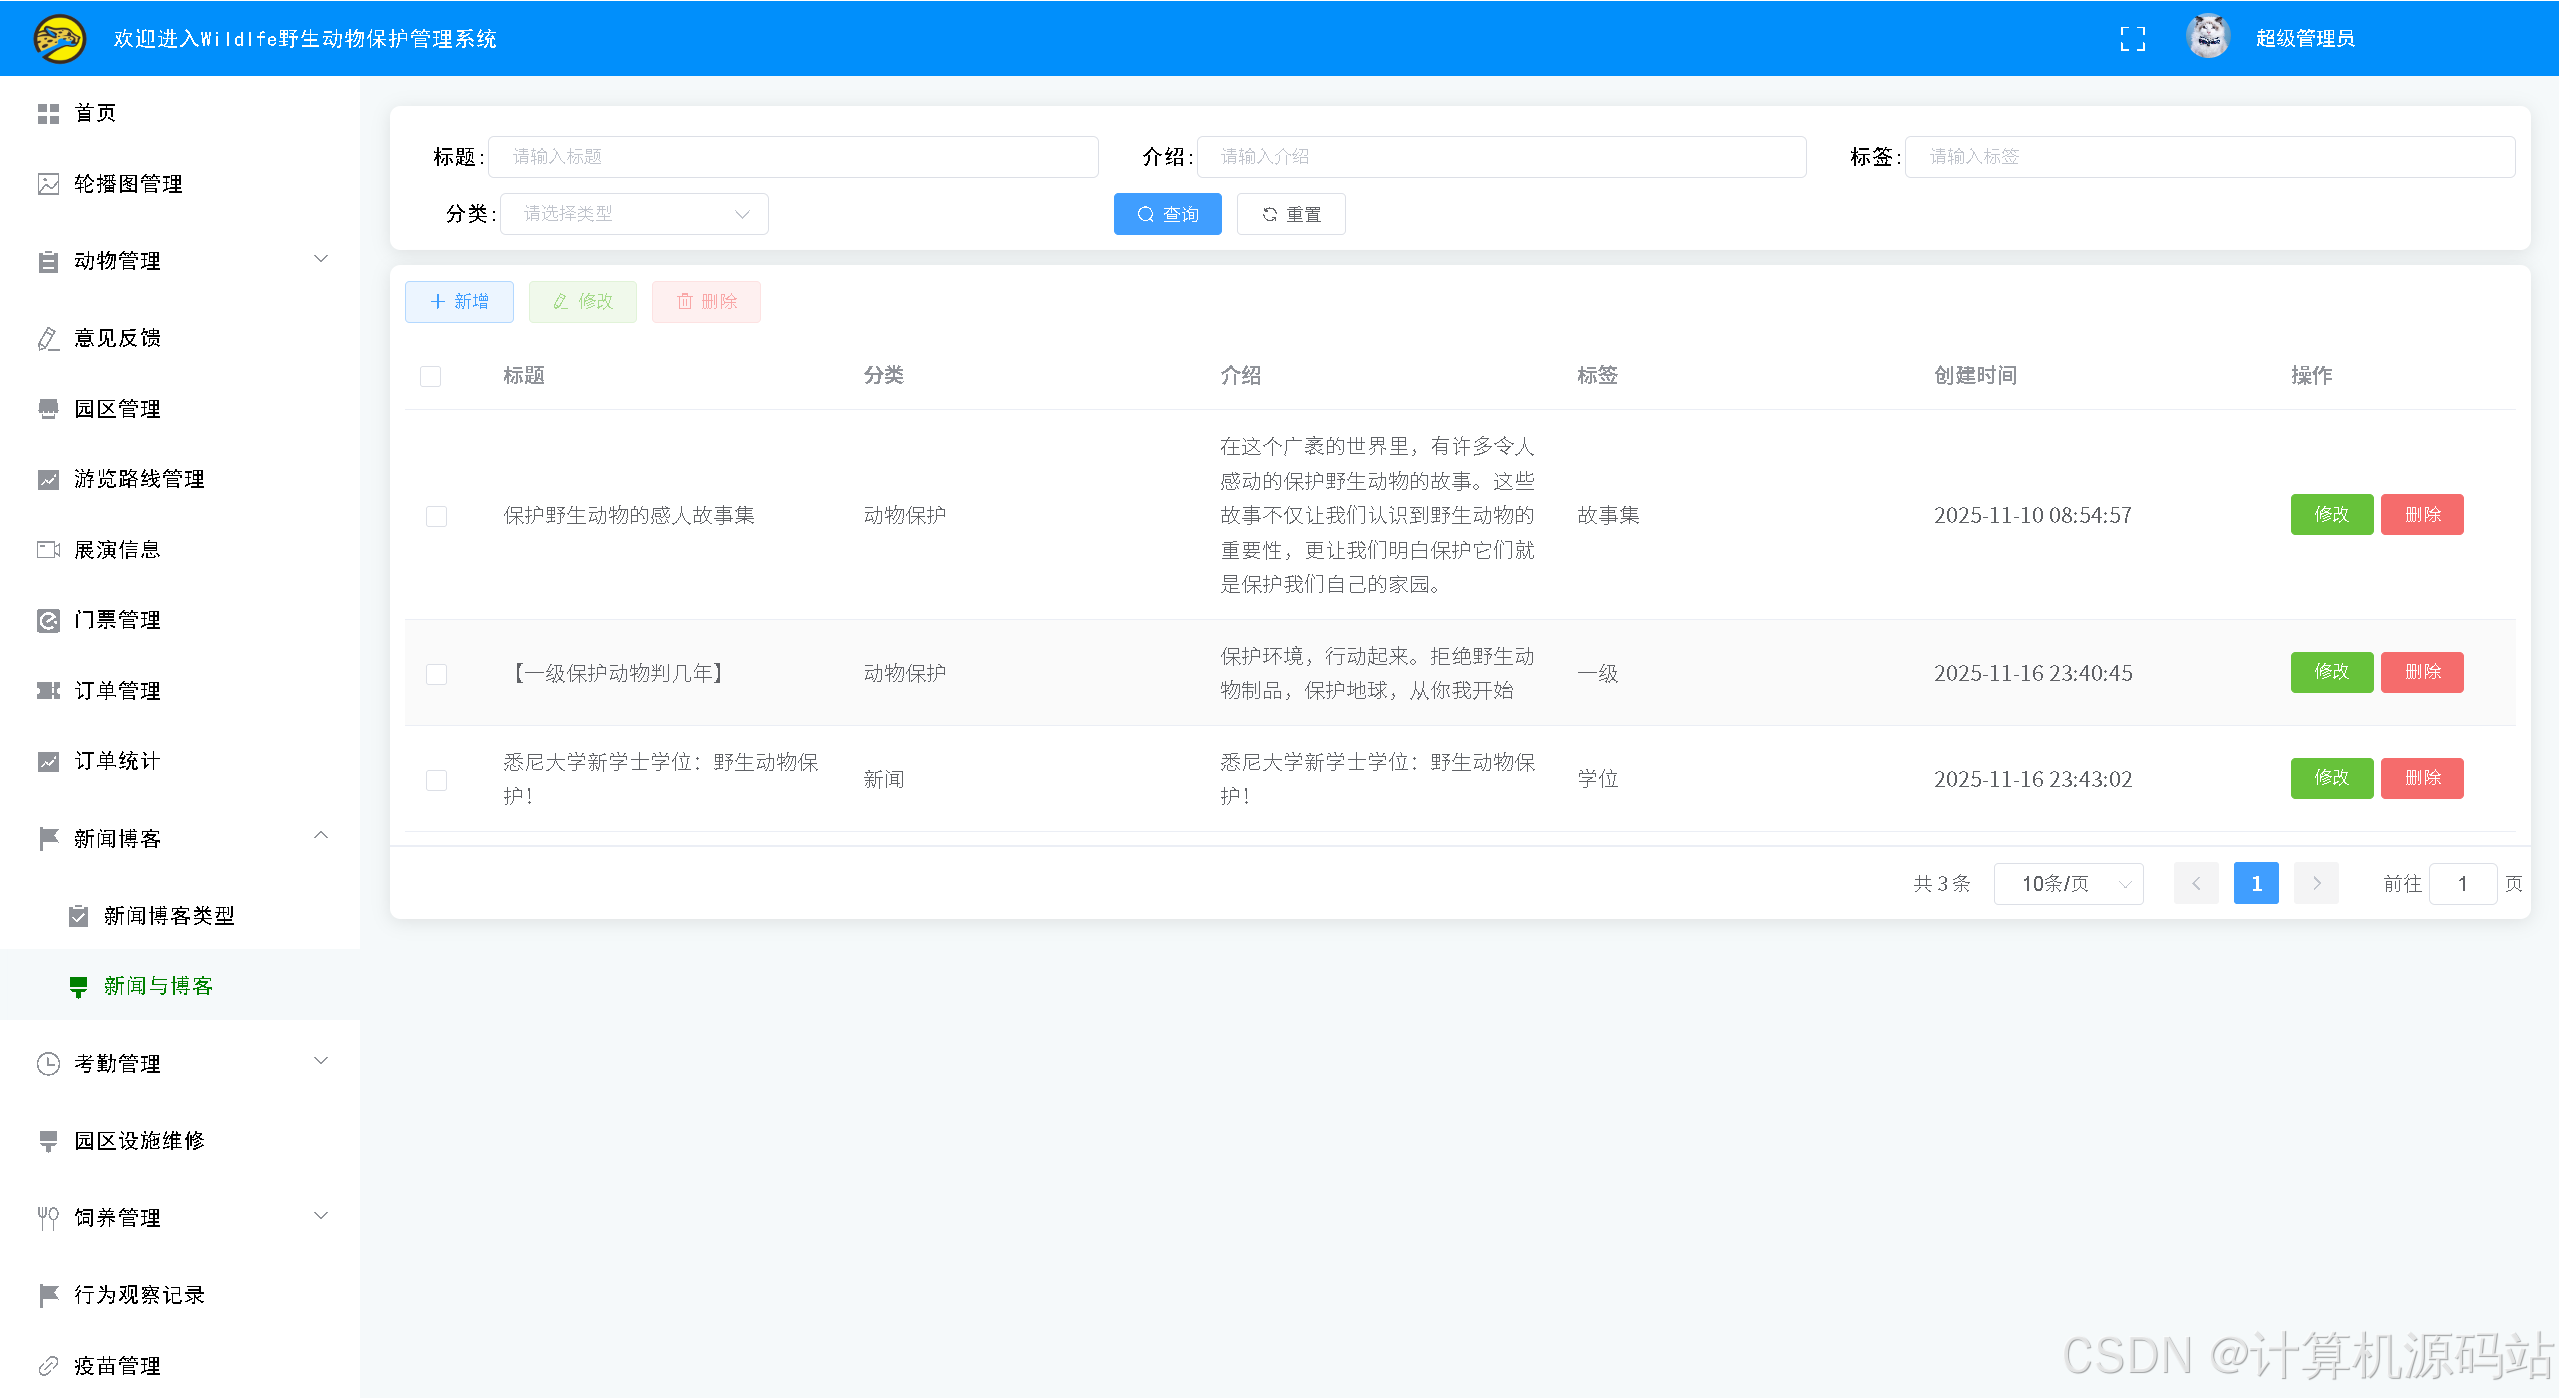Check the 悉尼大学新学士学位 row
2559x1398 pixels.
point(436,780)
